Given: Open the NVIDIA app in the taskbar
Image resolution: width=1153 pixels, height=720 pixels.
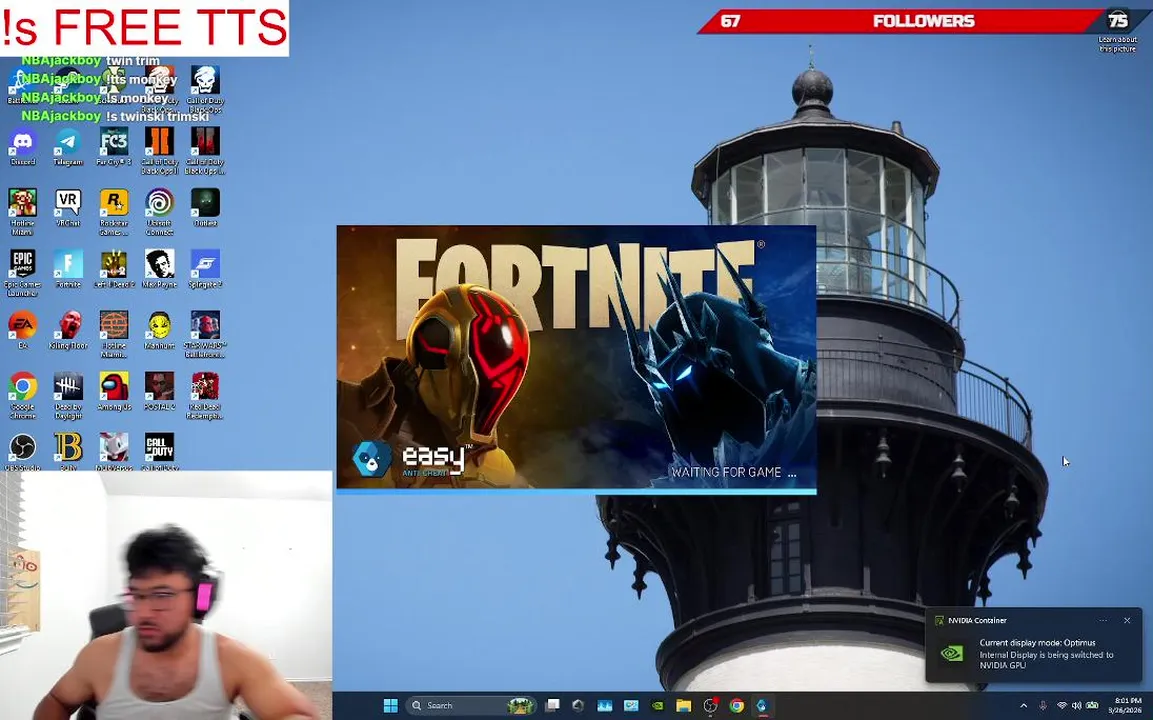Looking at the screenshot, I should pyautogui.click(x=657, y=705).
